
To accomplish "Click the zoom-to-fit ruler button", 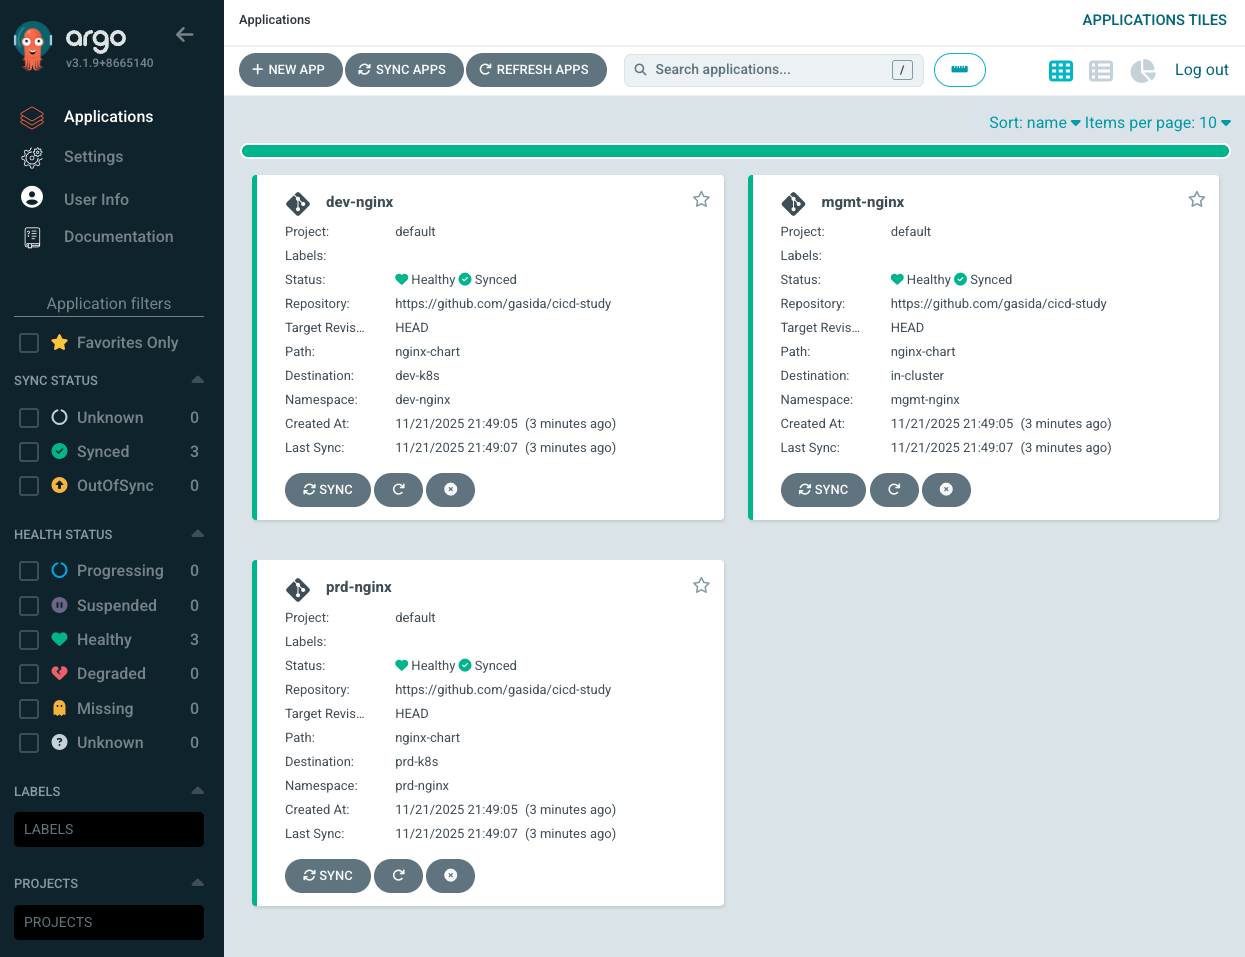I will 960,70.
